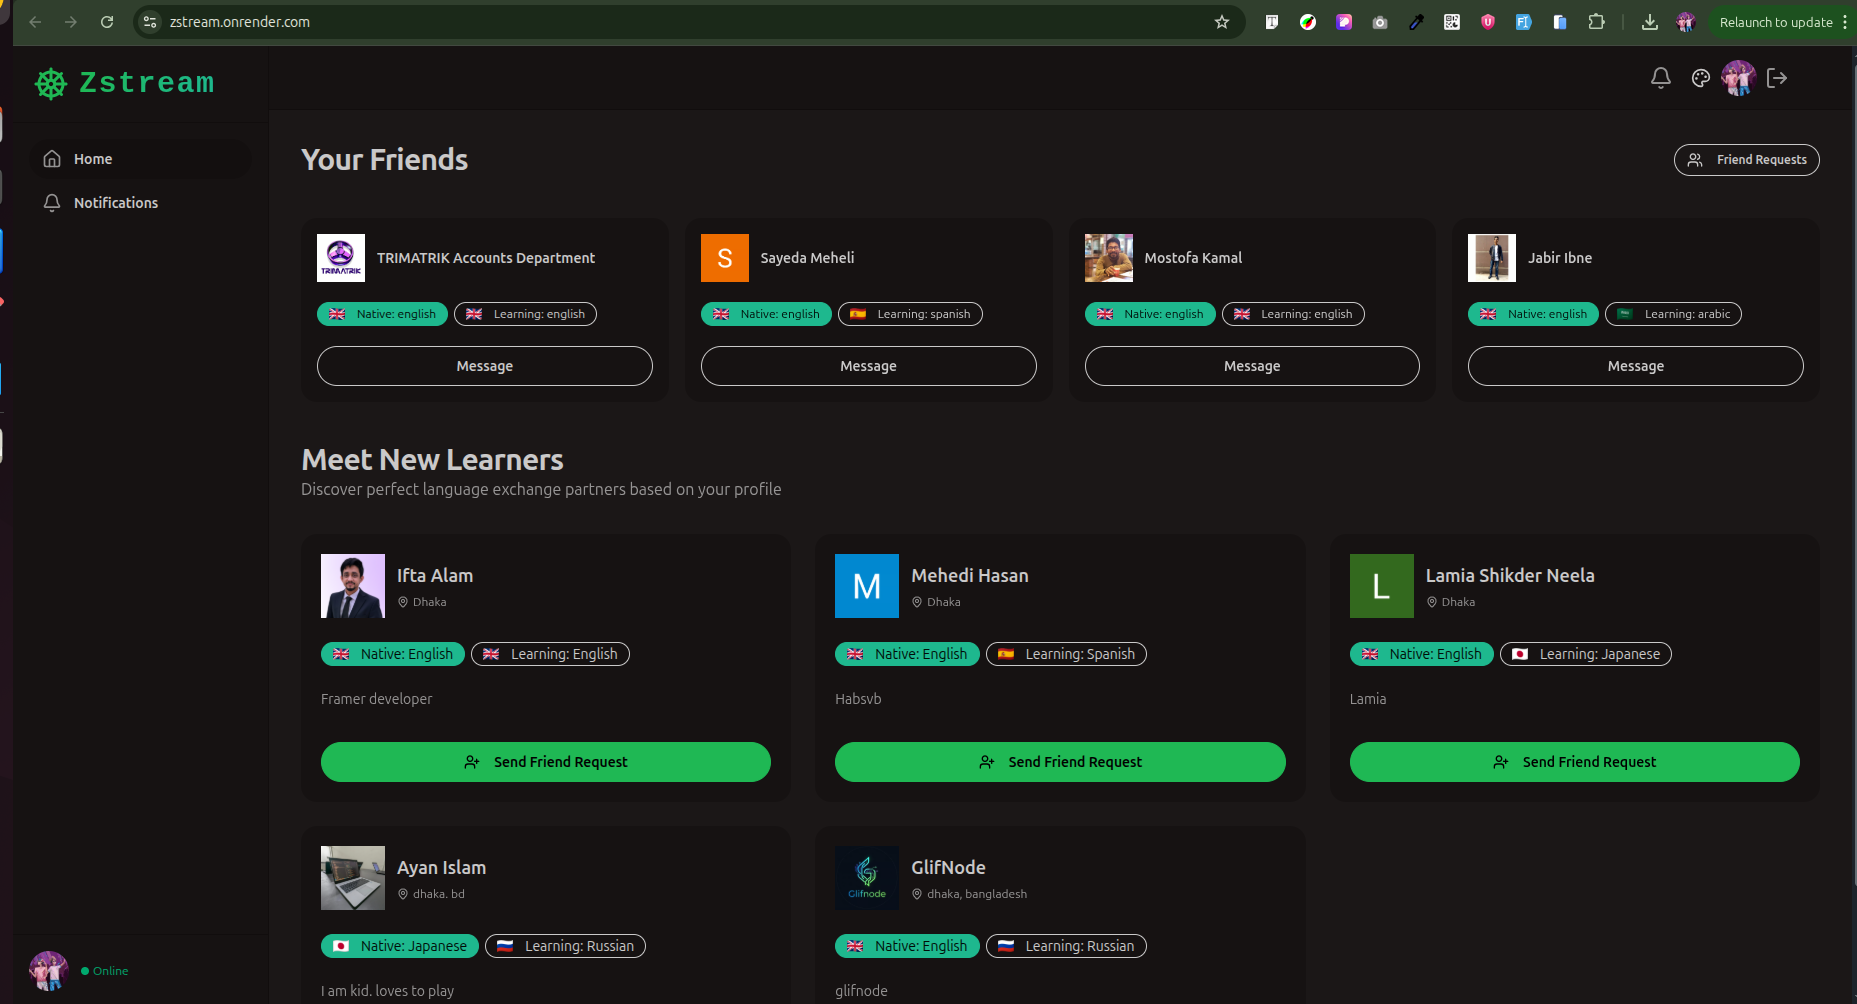
Task: Click the Zstream logo icon
Action: click(51, 84)
